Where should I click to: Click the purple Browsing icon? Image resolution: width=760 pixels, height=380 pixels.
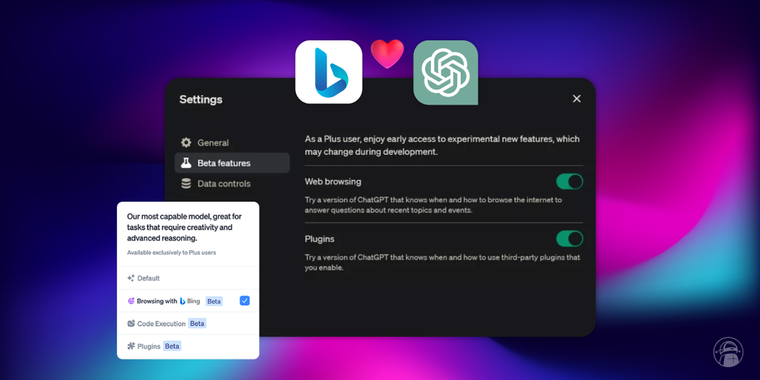tap(131, 301)
